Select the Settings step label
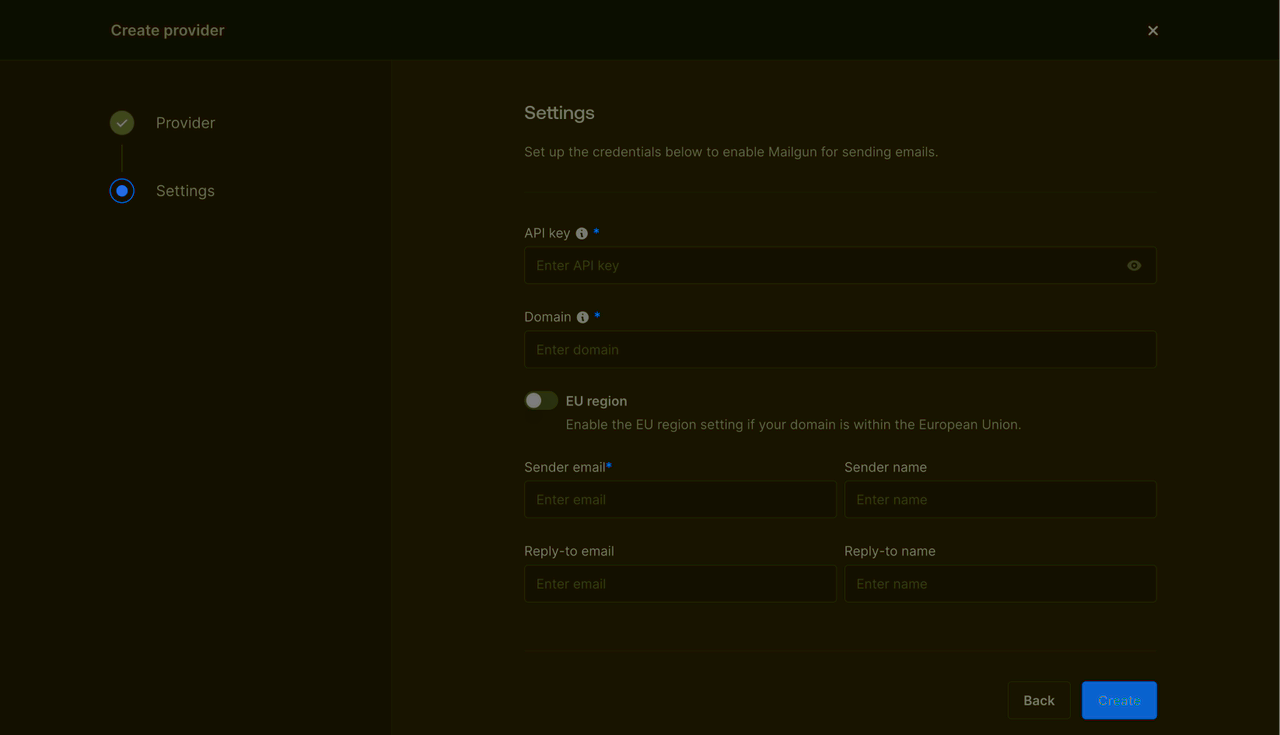 (x=185, y=191)
